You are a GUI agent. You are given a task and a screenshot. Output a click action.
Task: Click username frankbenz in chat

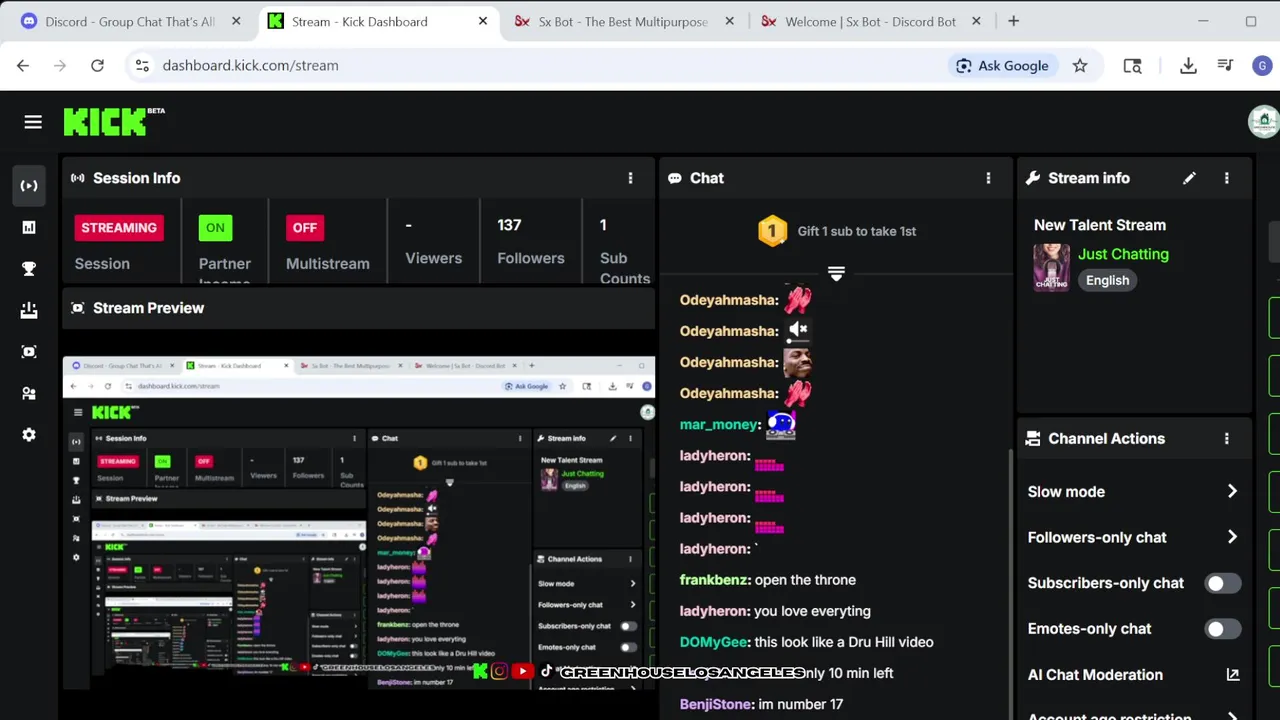(x=713, y=580)
